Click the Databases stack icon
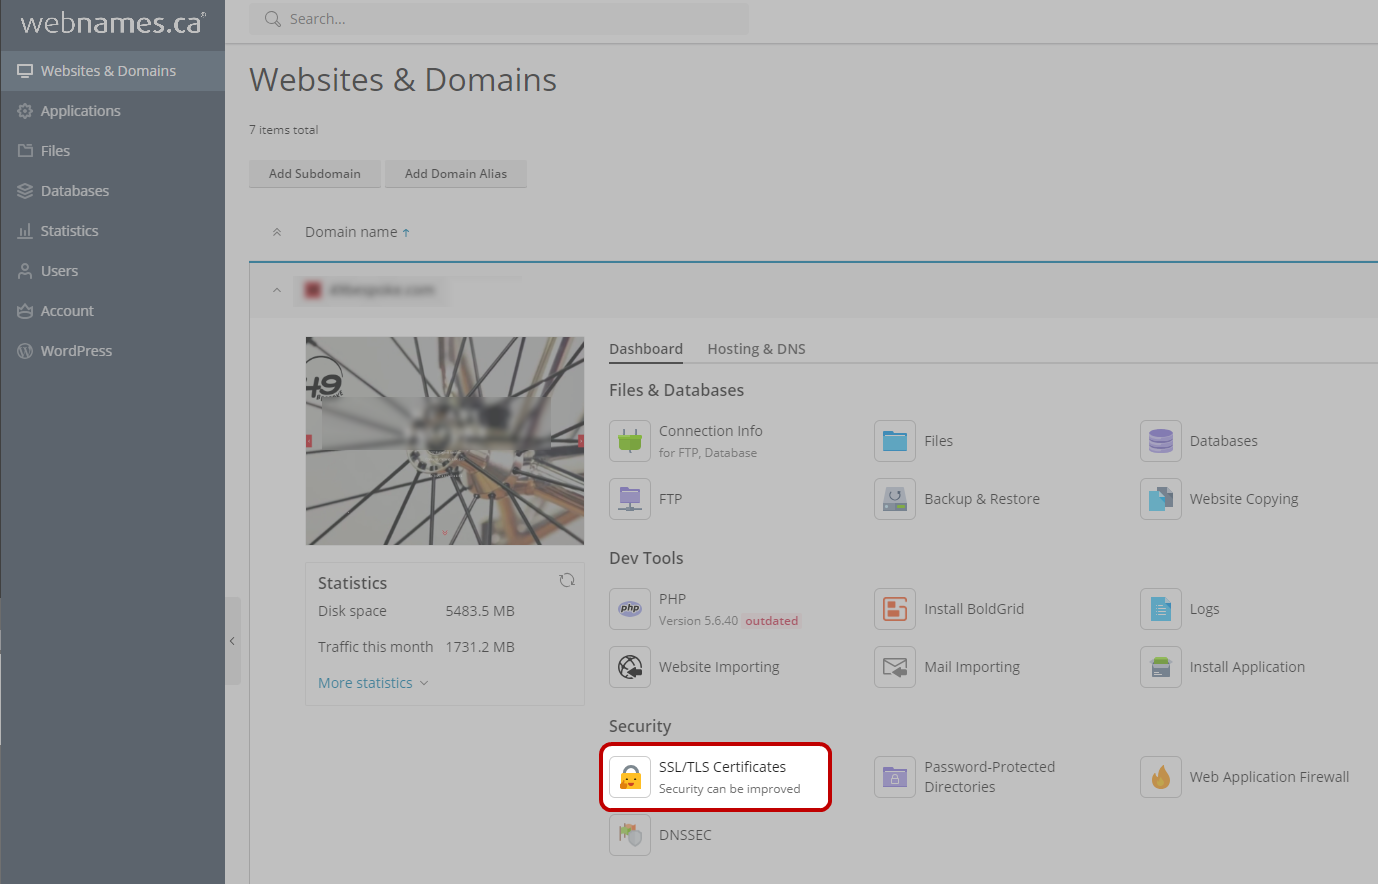The image size is (1378, 884). click(x=1160, y=441)
